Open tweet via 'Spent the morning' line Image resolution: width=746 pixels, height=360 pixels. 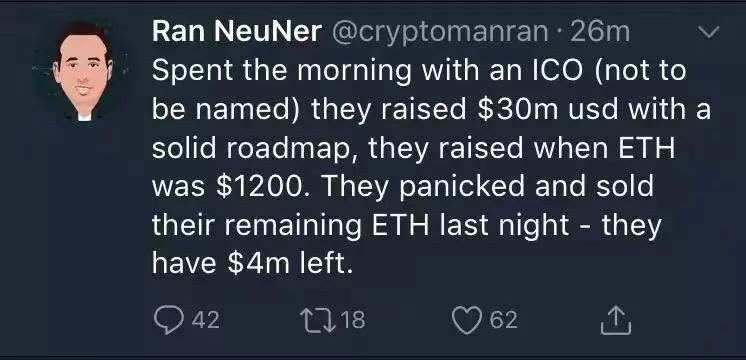pyautogui.click(x=419, y=71)
